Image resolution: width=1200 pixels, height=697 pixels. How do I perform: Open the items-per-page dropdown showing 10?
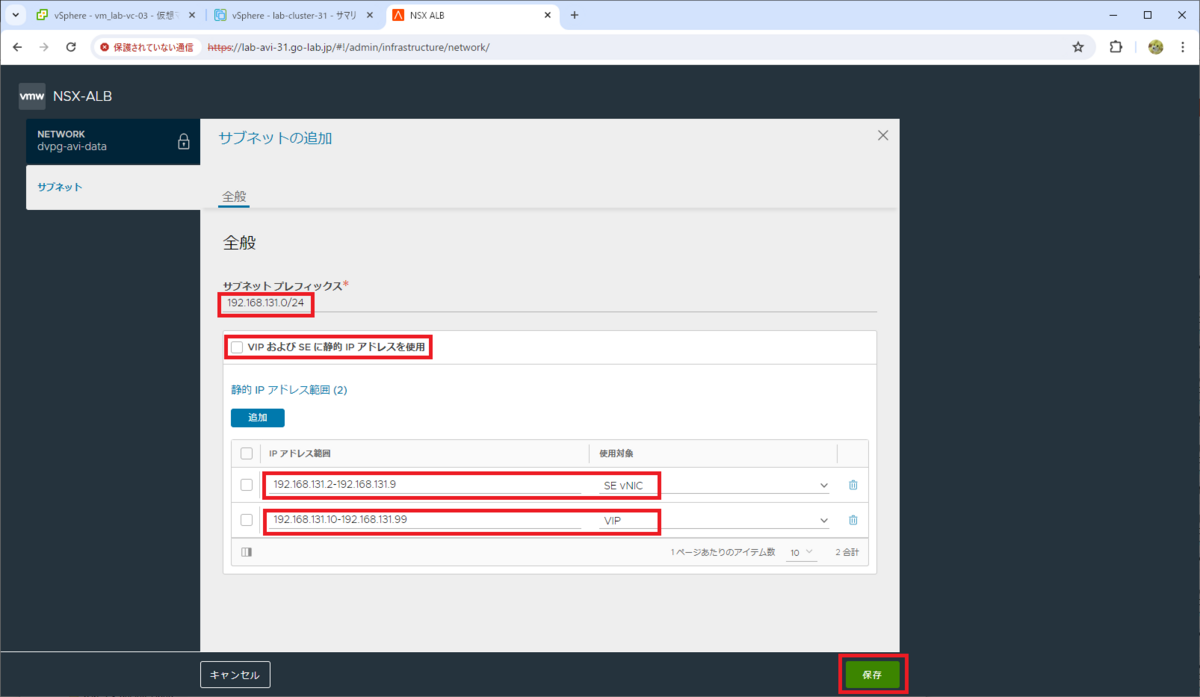[800, 552]
